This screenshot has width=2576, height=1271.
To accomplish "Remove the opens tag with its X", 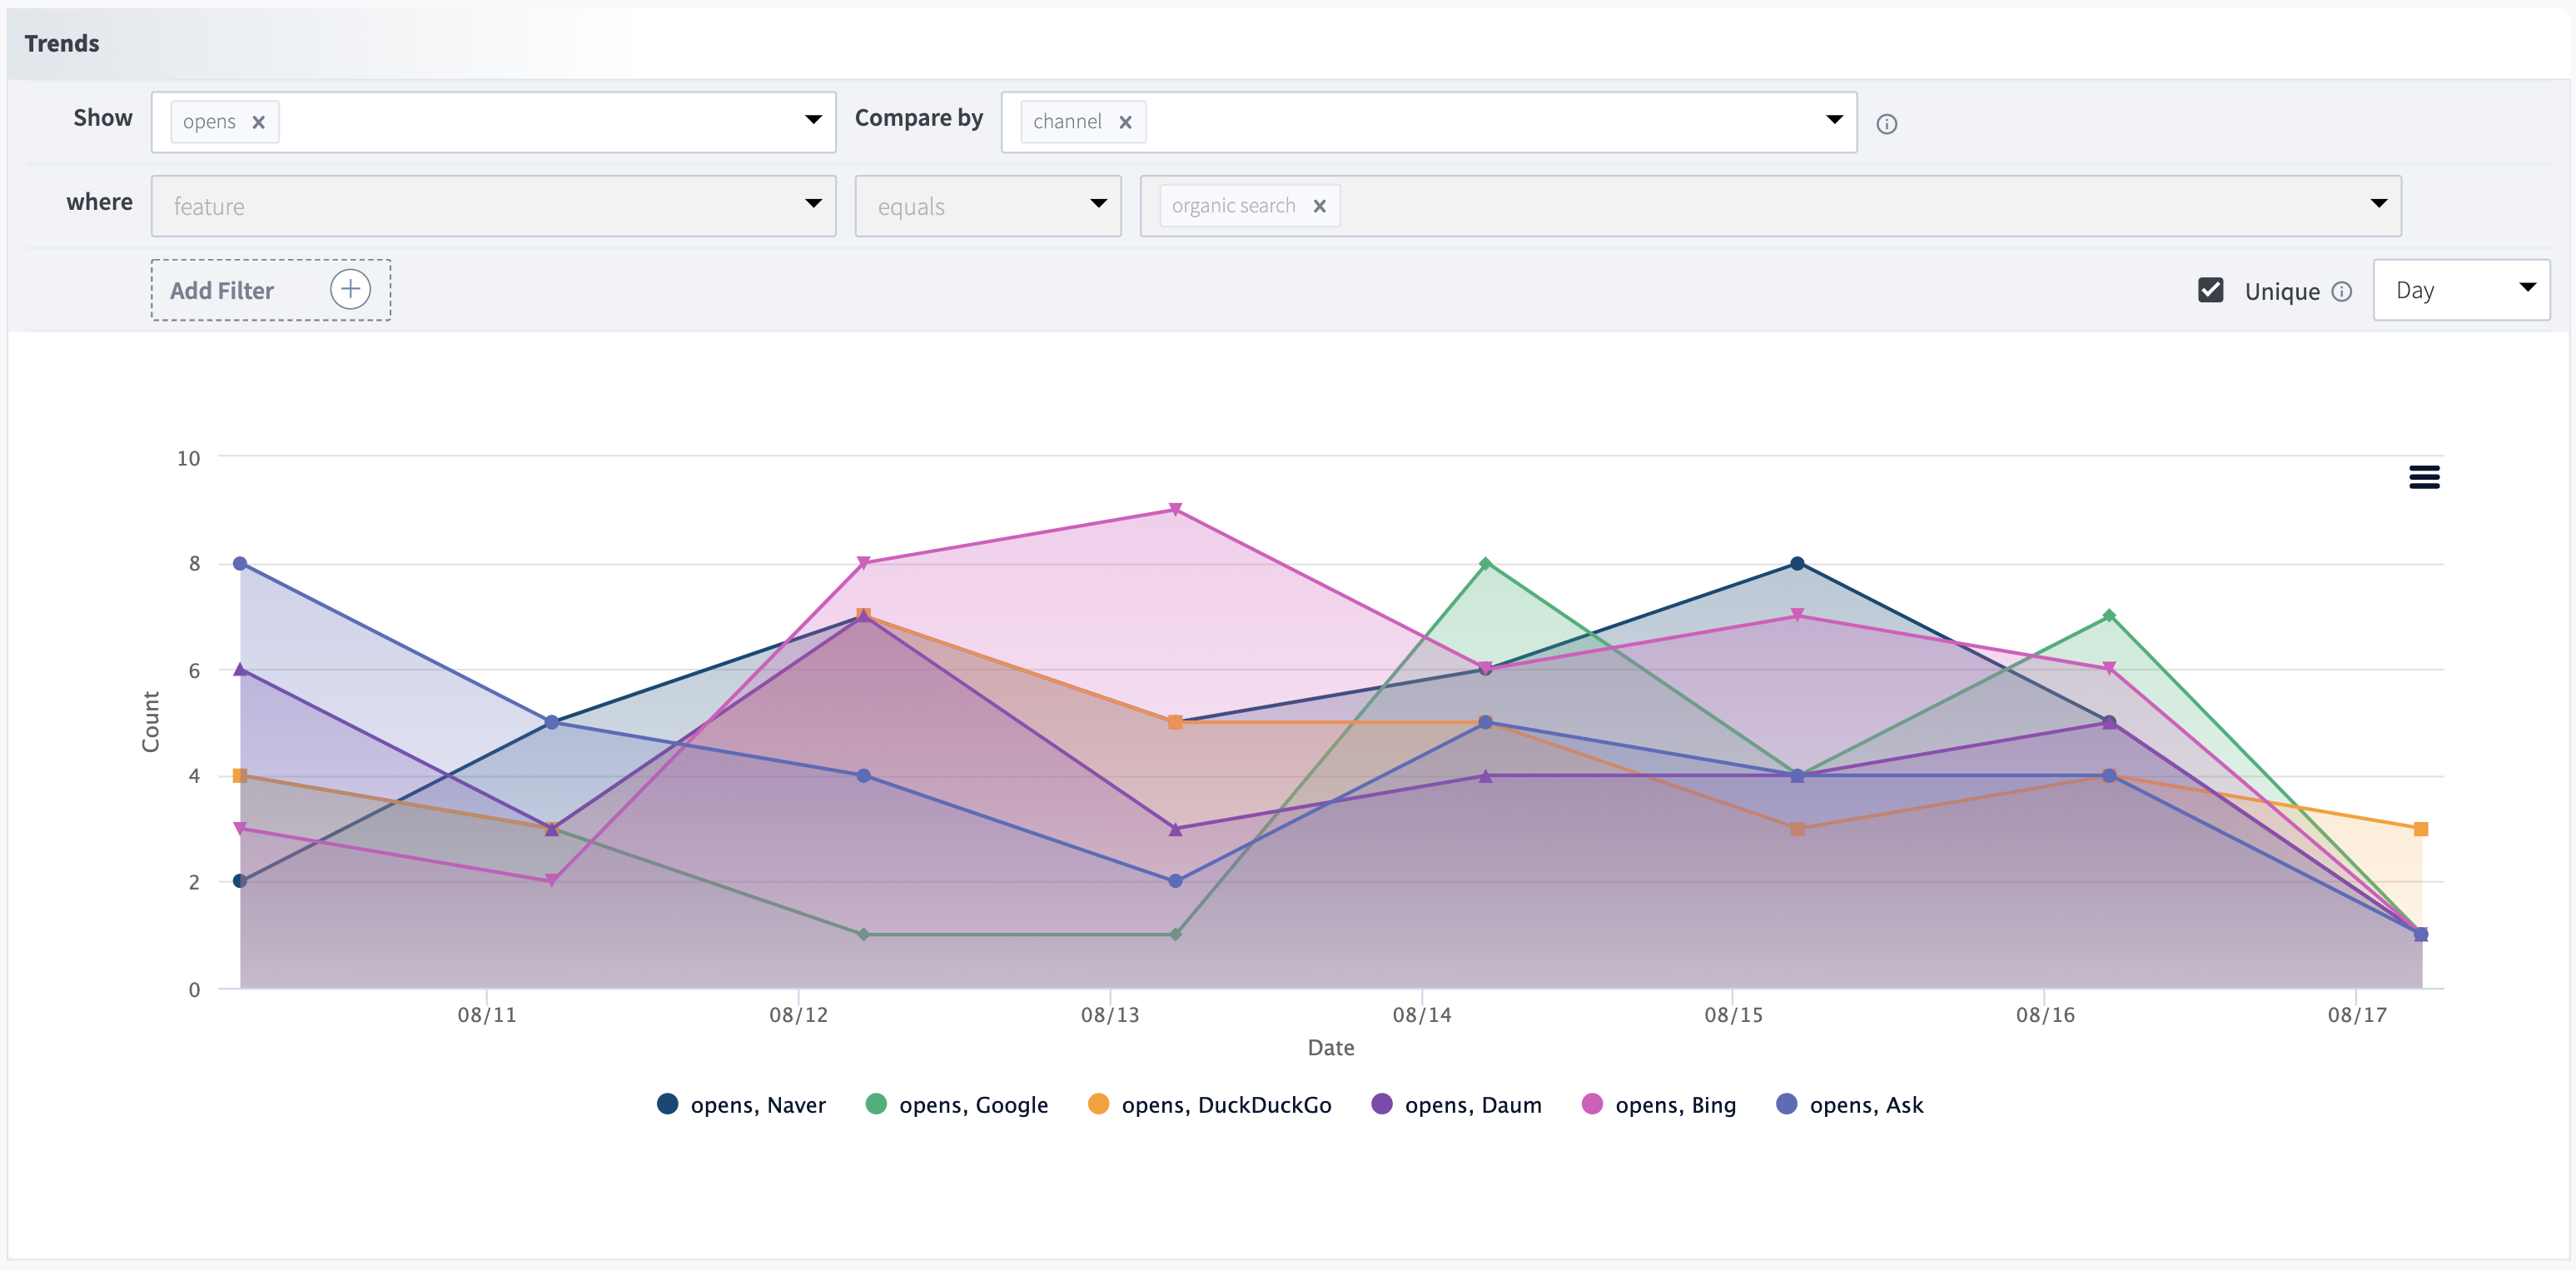I will [x=258, y=122].
